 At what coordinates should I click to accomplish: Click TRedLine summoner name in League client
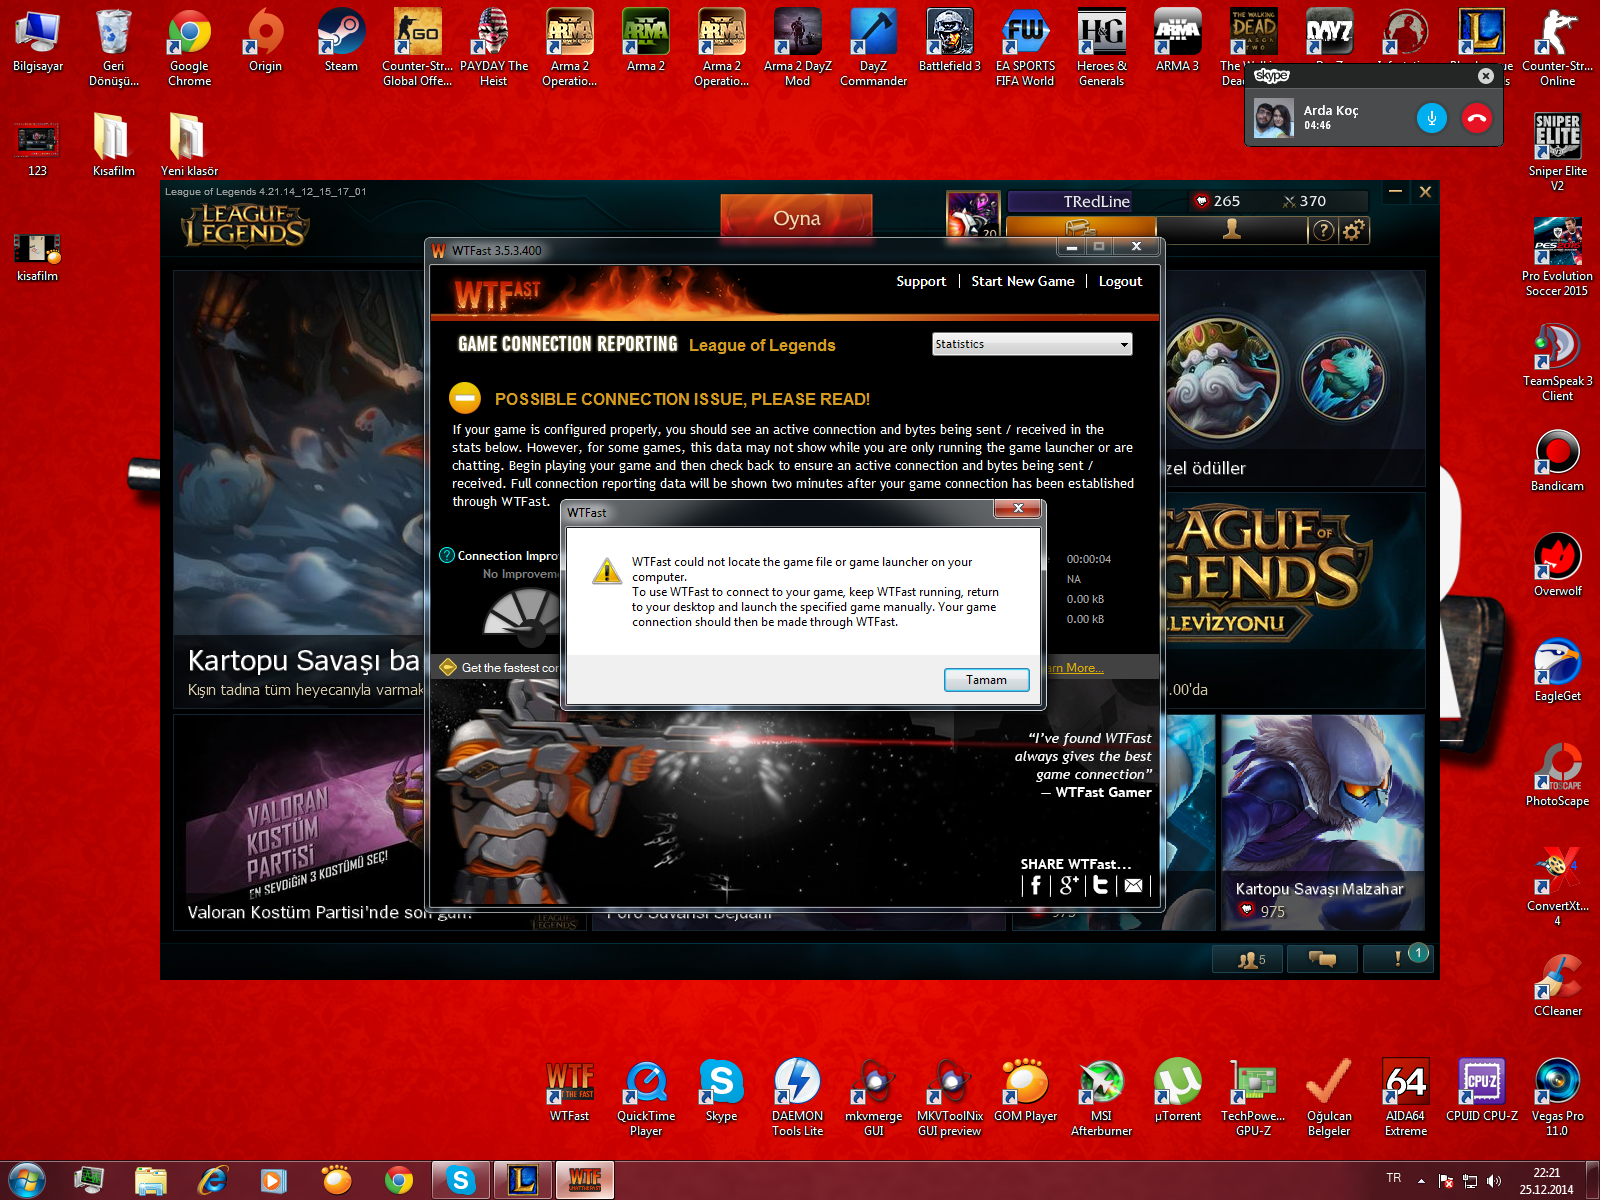[1096, 202]
